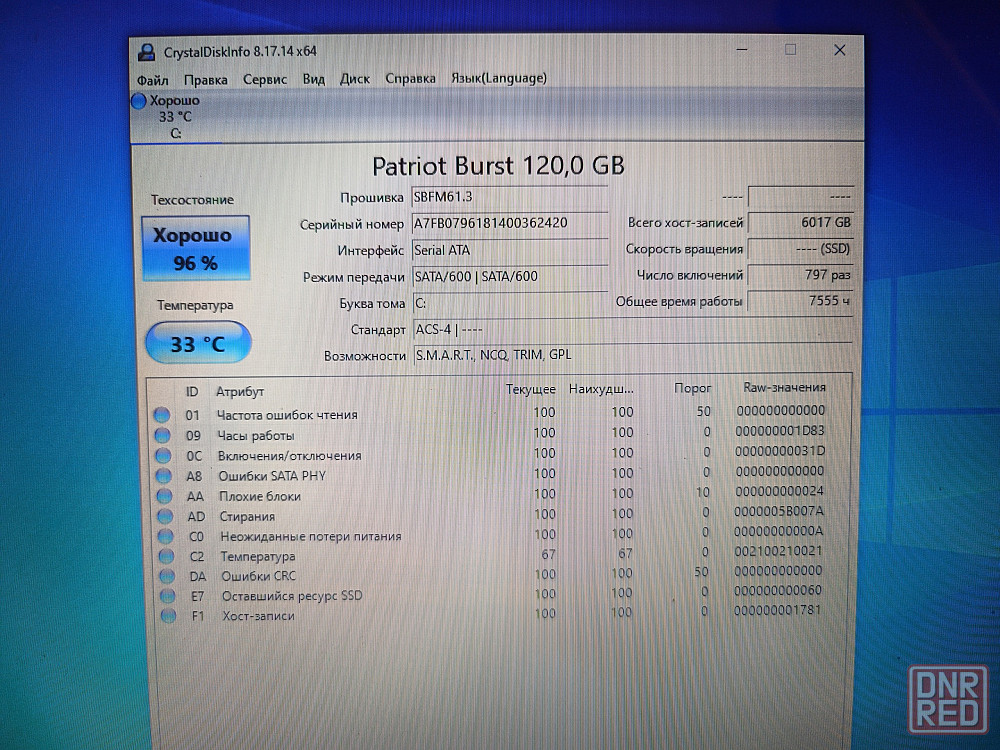Open the Сервис menu

coord(265,79)
